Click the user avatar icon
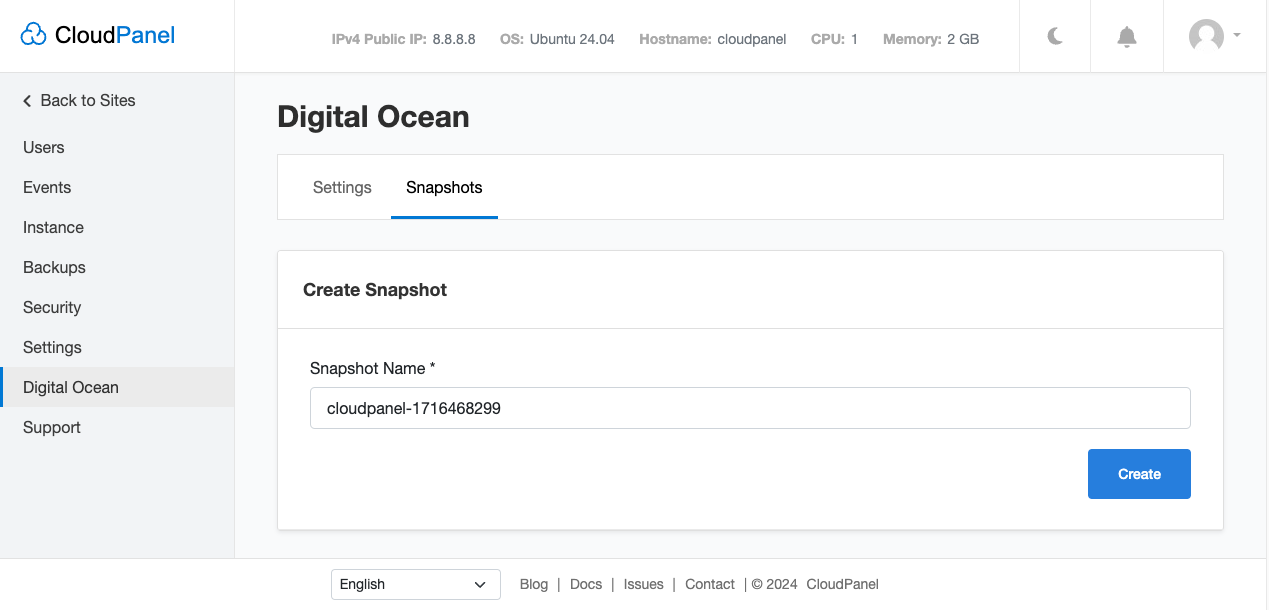 [x=1206, y=36]
